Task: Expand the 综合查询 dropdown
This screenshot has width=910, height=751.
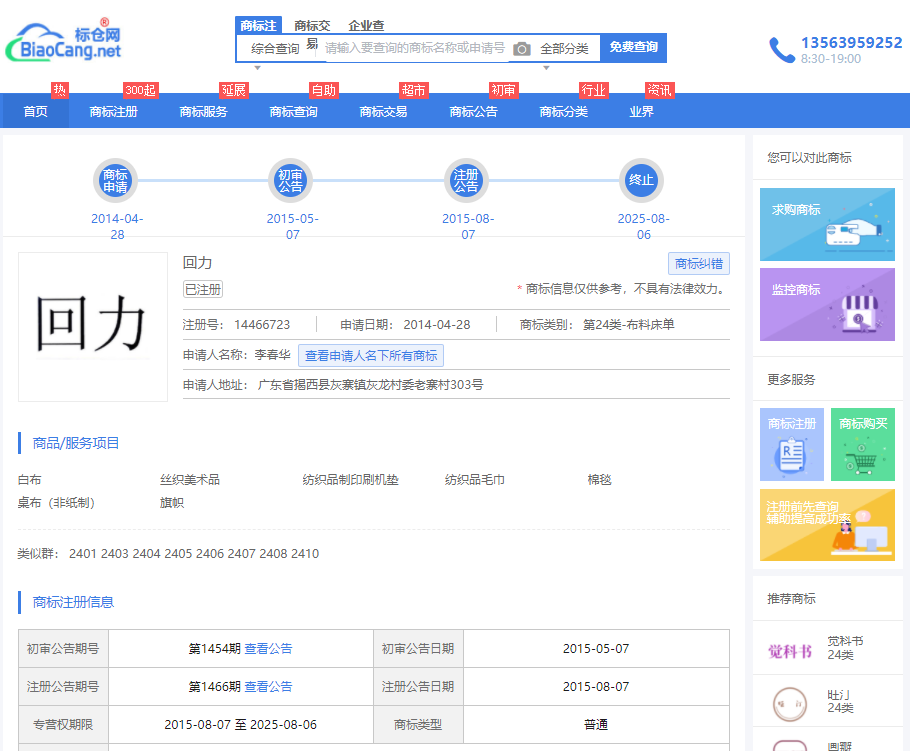Action: [275, 49]
